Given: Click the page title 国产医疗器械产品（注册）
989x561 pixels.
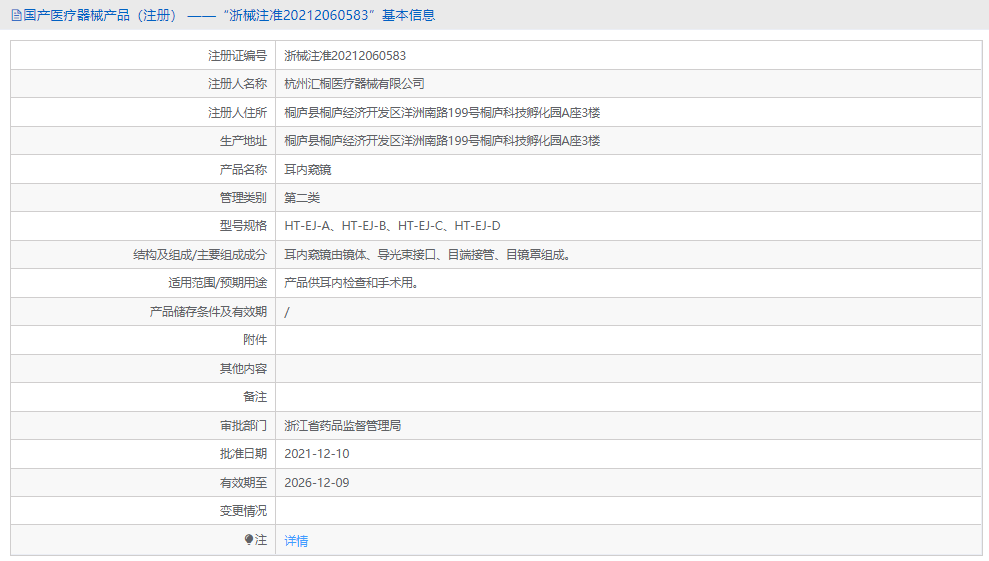Looking at the screenshot, I should [x=101, y=15].
